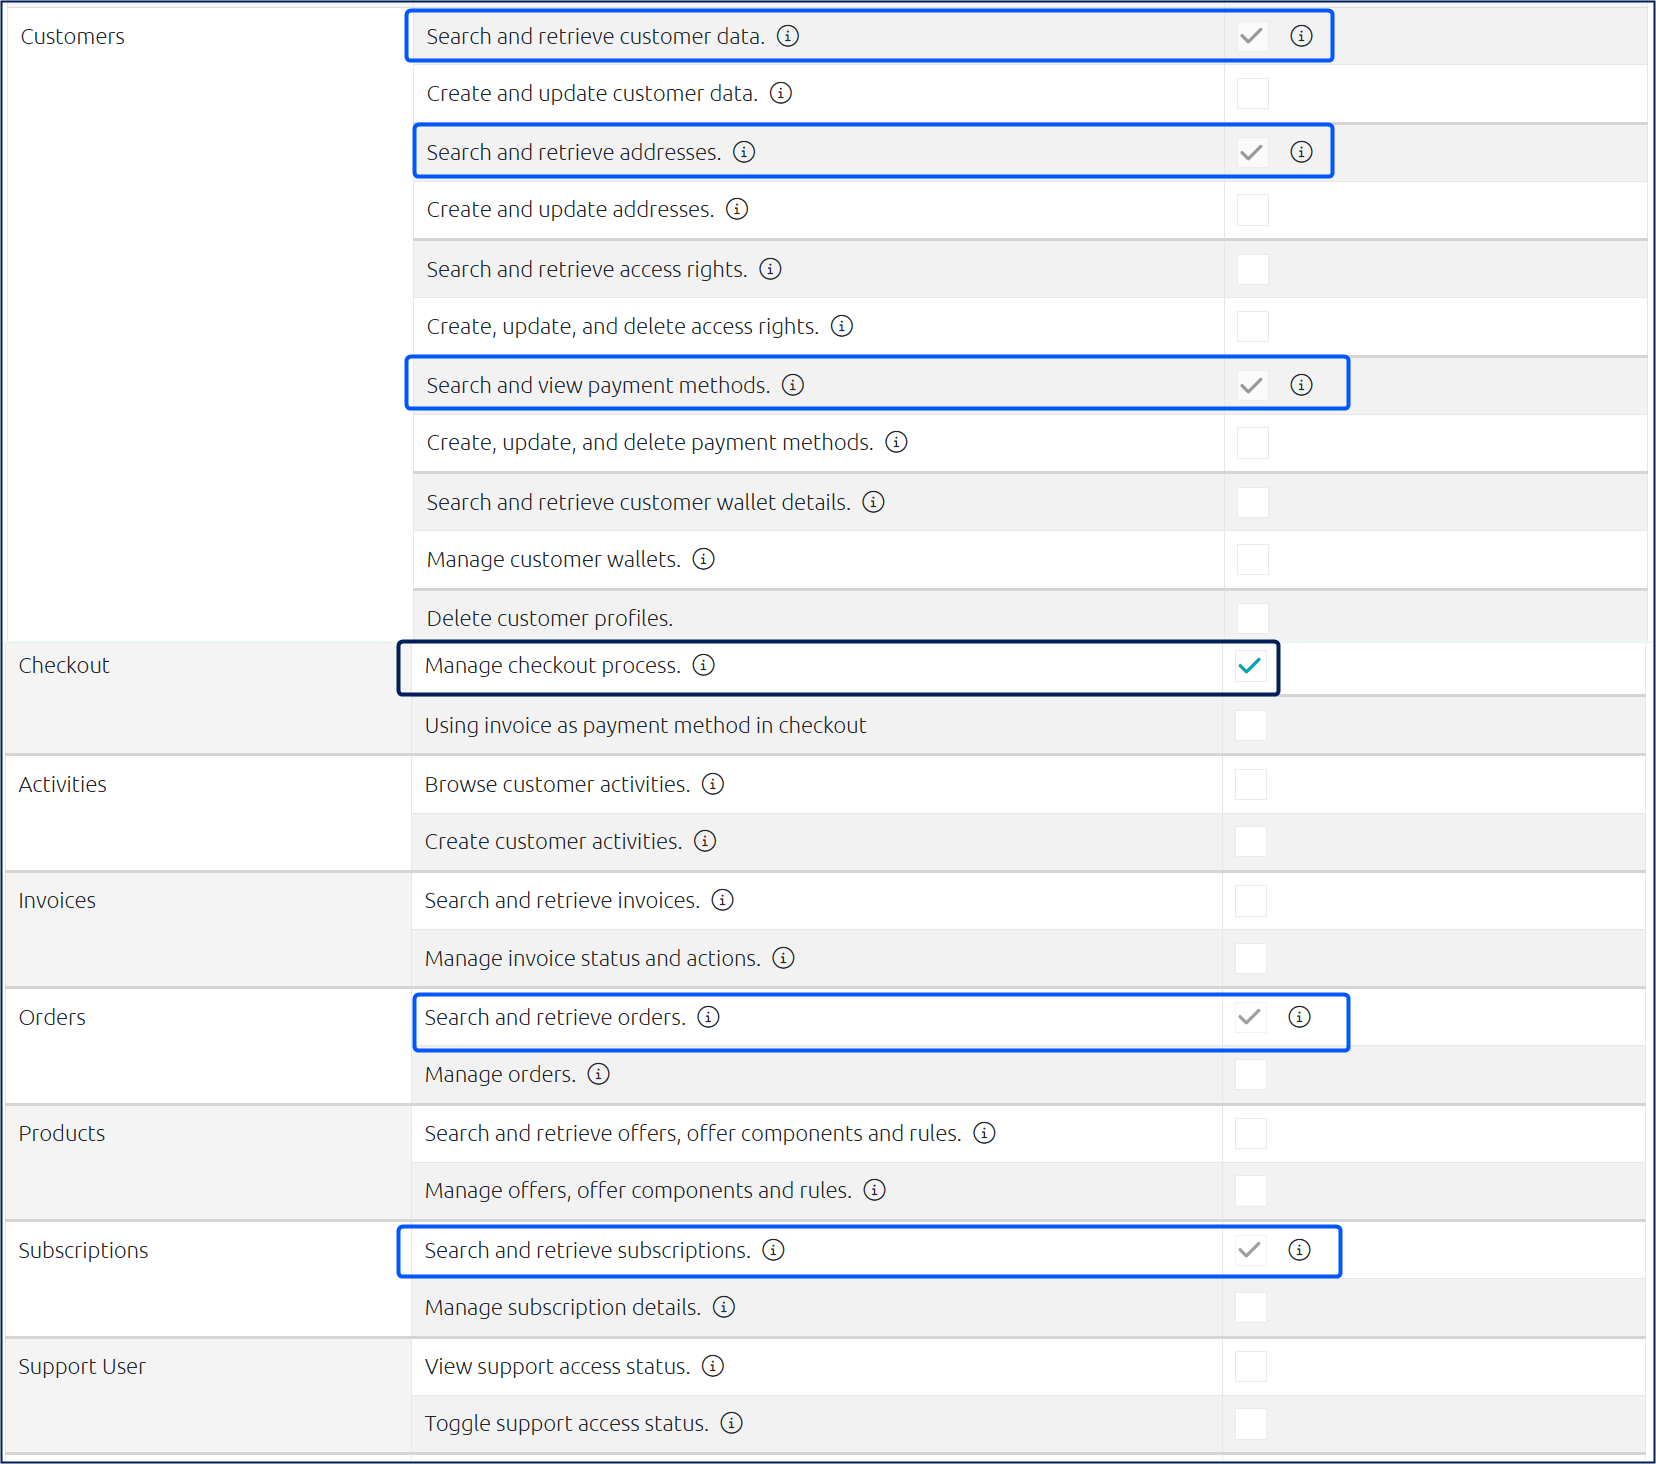Viewport: 1656px width, 1464px height.
Task: Click info icon after 'Browse customer activities'
Action: click(713, 784)
